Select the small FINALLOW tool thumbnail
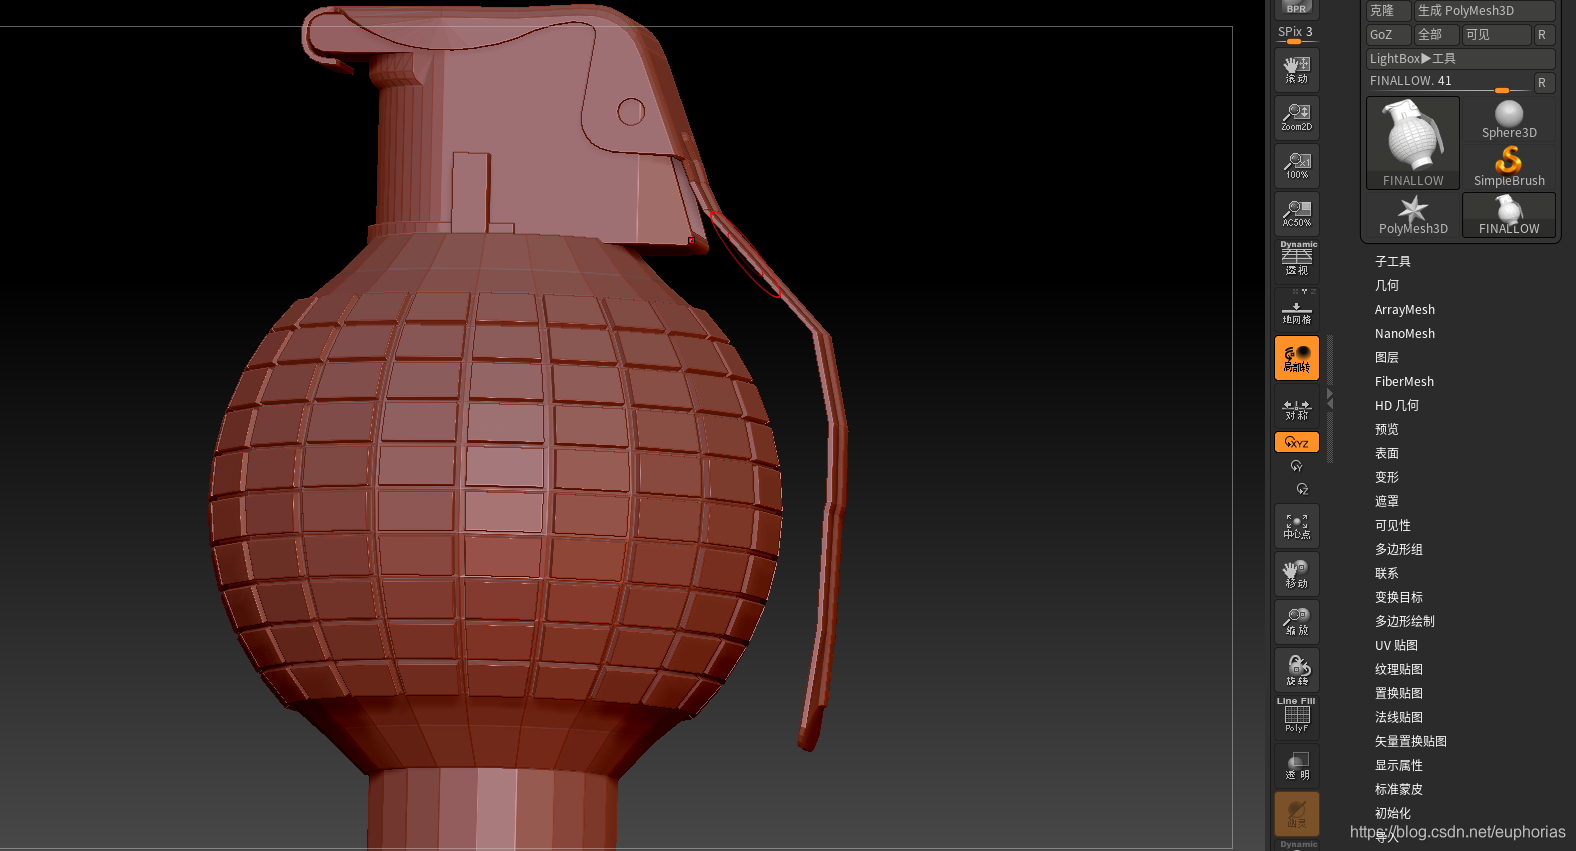 tap(1509, 215)
